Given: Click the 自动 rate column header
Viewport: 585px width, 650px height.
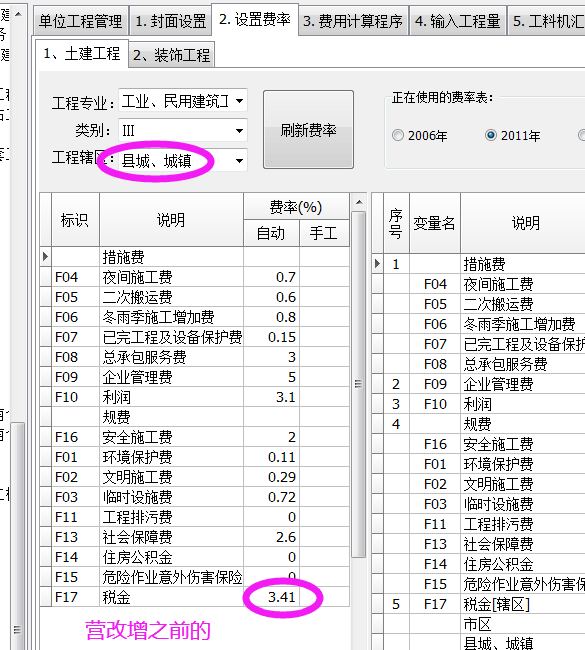Looking at the screenshot, I should 271,233.
